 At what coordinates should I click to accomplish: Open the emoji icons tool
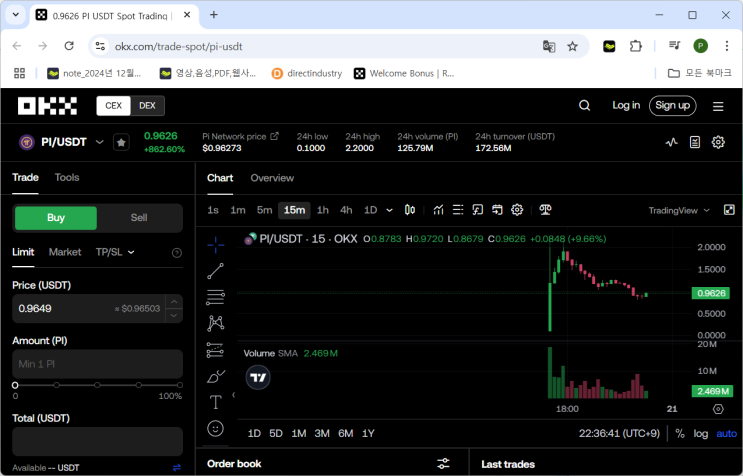click(216, 429)
